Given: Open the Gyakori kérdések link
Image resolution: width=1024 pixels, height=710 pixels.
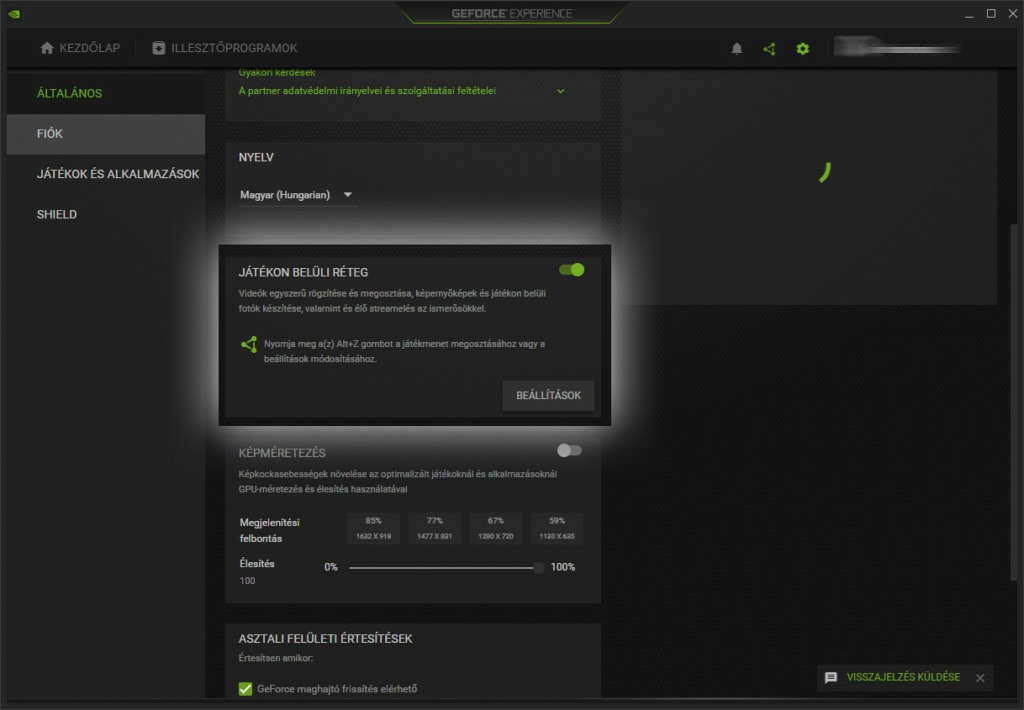Looking at the screenshot, I should [x=277, y=73].
